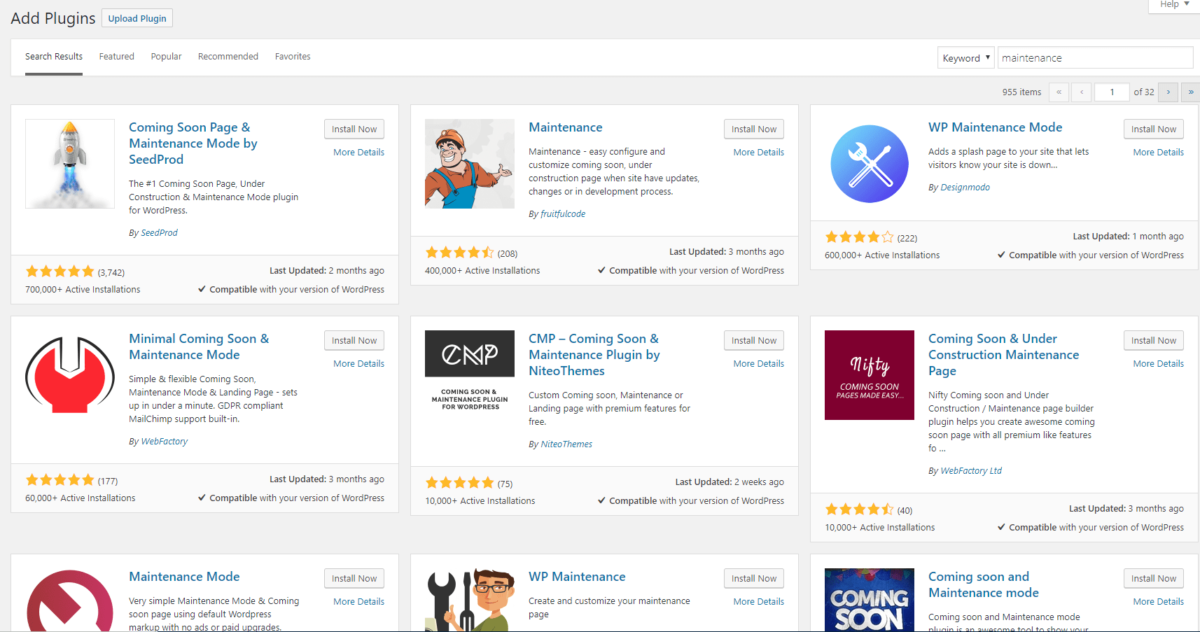
Task: Install CMP plugin by NiteoThemes
Action: point(754,340)
